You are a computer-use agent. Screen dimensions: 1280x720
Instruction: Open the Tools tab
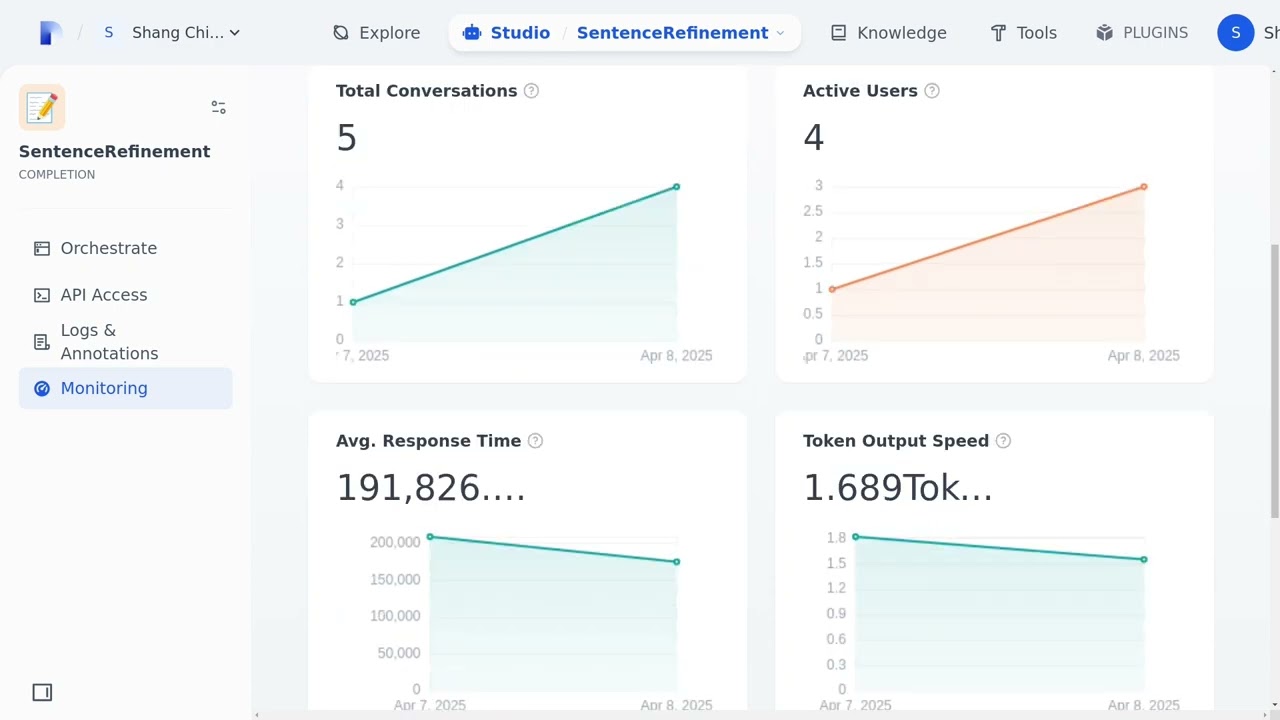(x=1023, y=33)
